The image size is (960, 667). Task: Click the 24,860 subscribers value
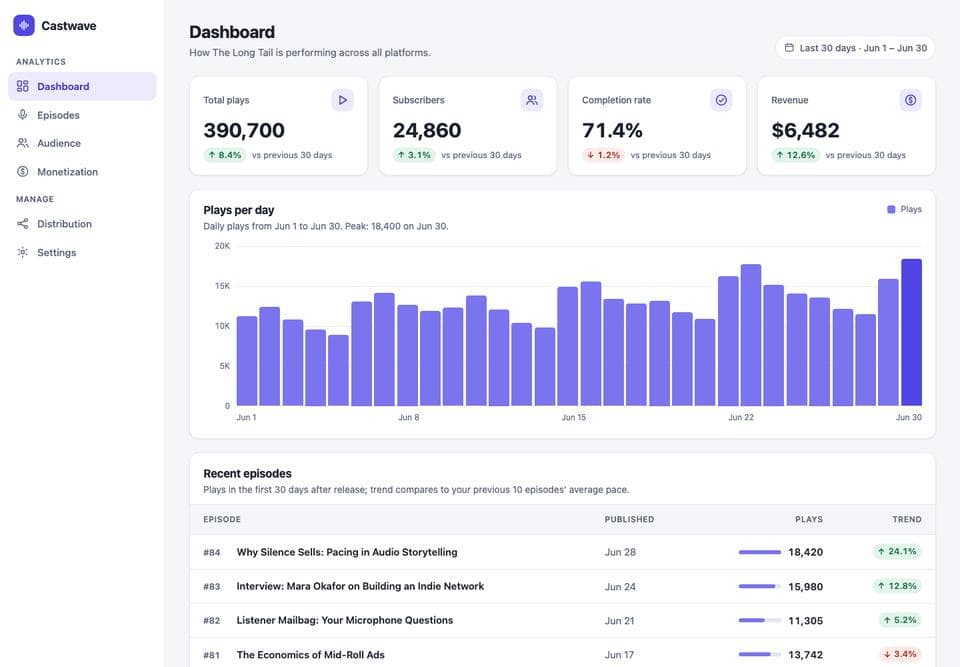pyautogui.click(x=427, y=130)
